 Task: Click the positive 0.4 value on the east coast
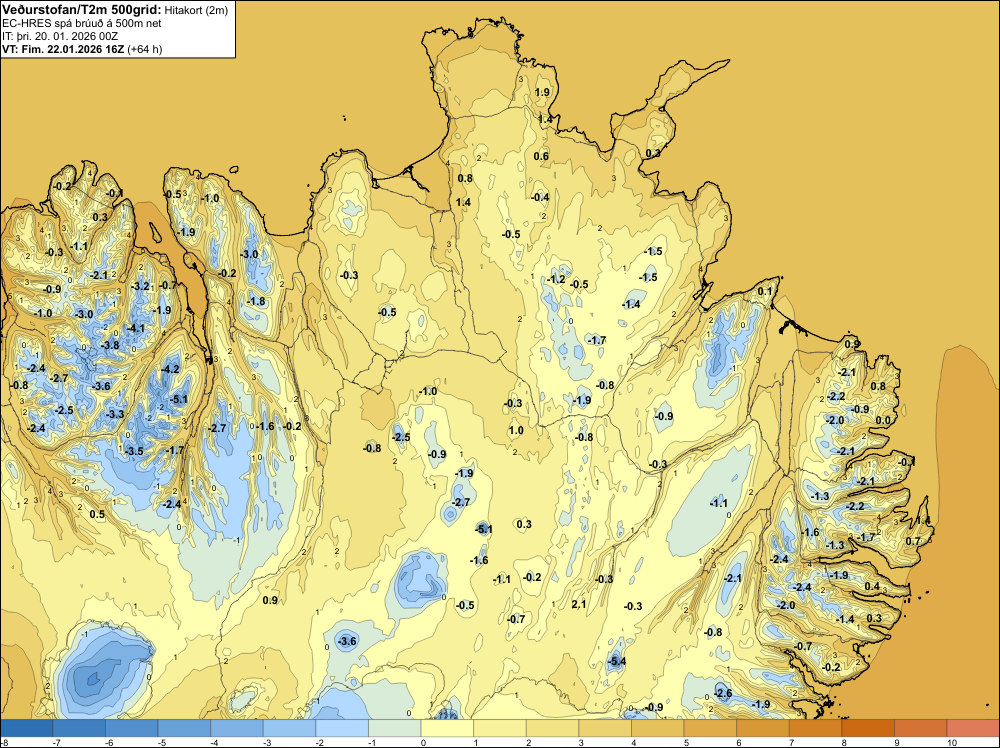(x=872, y=586)
